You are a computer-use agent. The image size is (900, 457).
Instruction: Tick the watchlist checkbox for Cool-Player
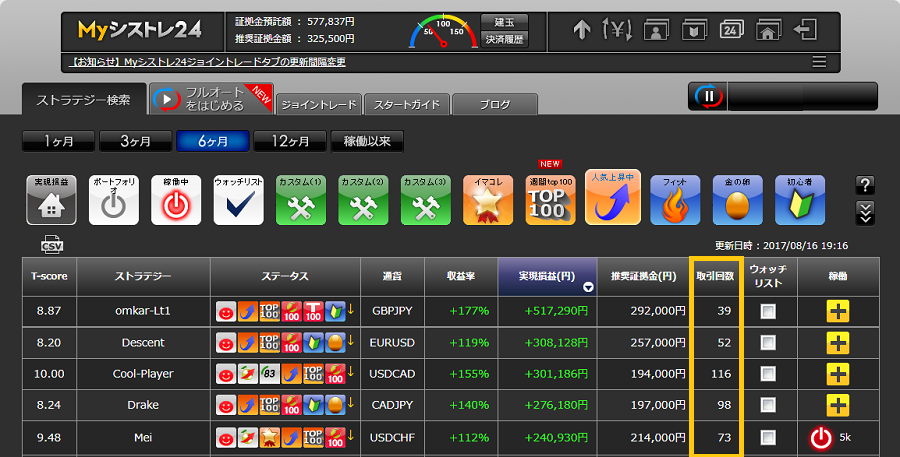(768, 373)
